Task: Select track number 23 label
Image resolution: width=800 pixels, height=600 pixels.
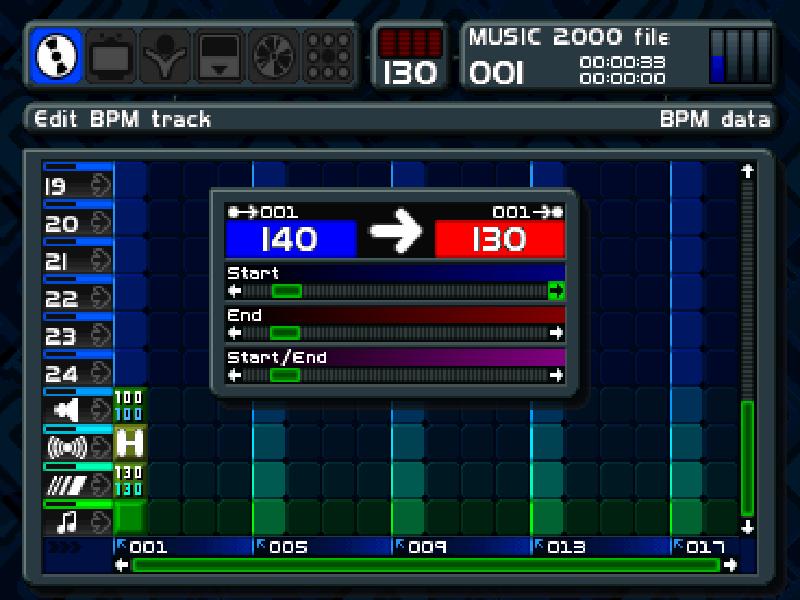Action: click(61, 336)
